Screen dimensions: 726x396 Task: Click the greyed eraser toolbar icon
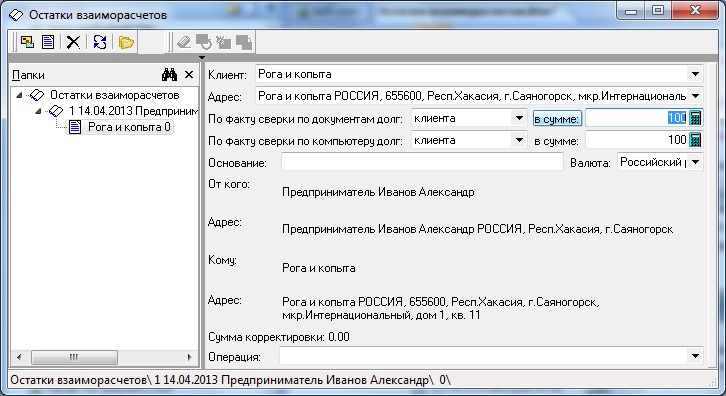pos(184,42)
